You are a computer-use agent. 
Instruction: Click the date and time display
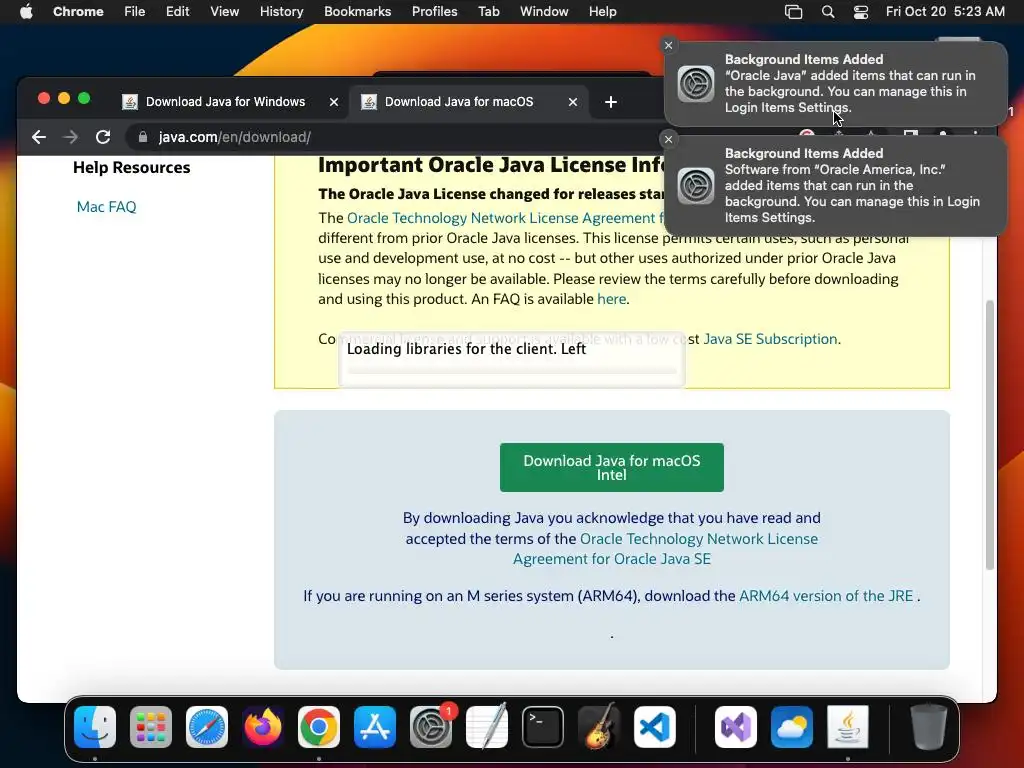(x=945, y=12)
